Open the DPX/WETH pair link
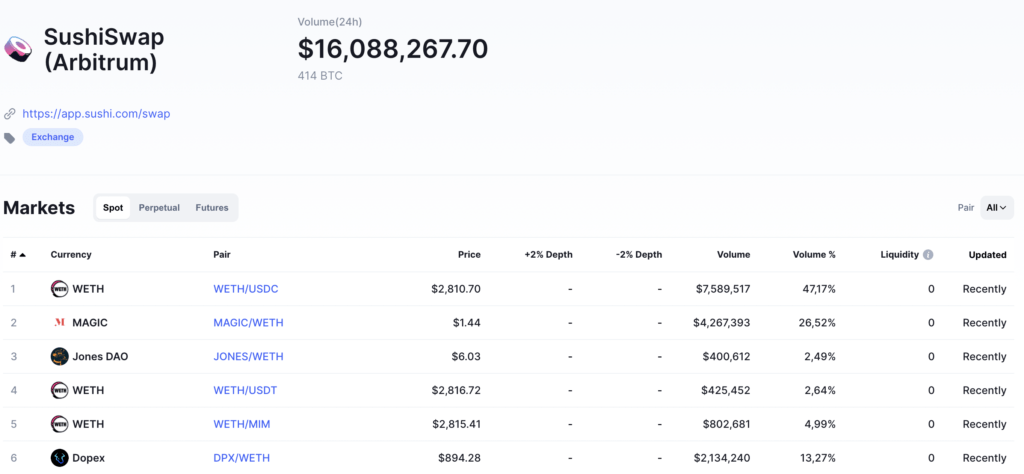 click(242, 458)
